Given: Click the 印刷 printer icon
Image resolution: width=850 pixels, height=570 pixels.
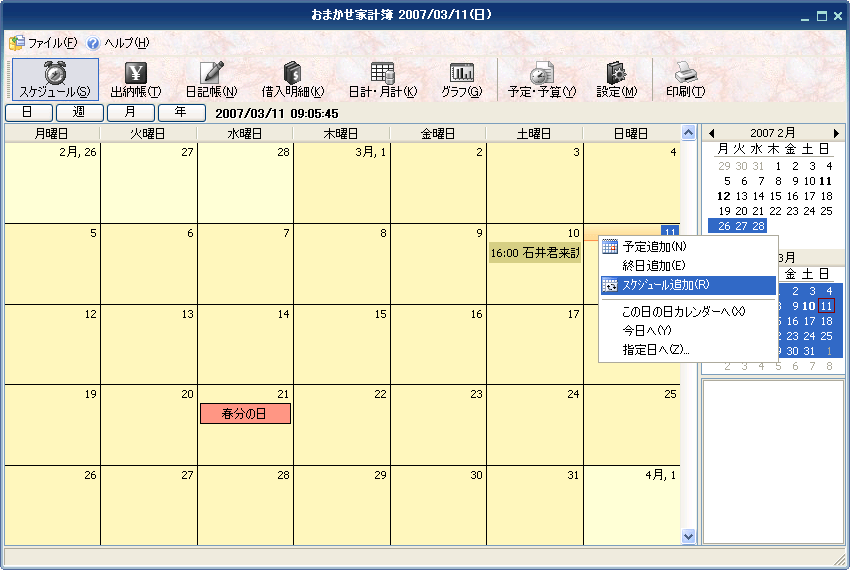Looking at the screenshot, I should 685,73.
